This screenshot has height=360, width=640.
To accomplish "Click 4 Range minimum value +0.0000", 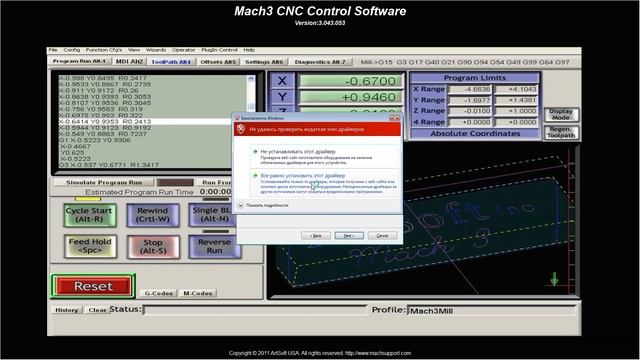I will (470, 122).
